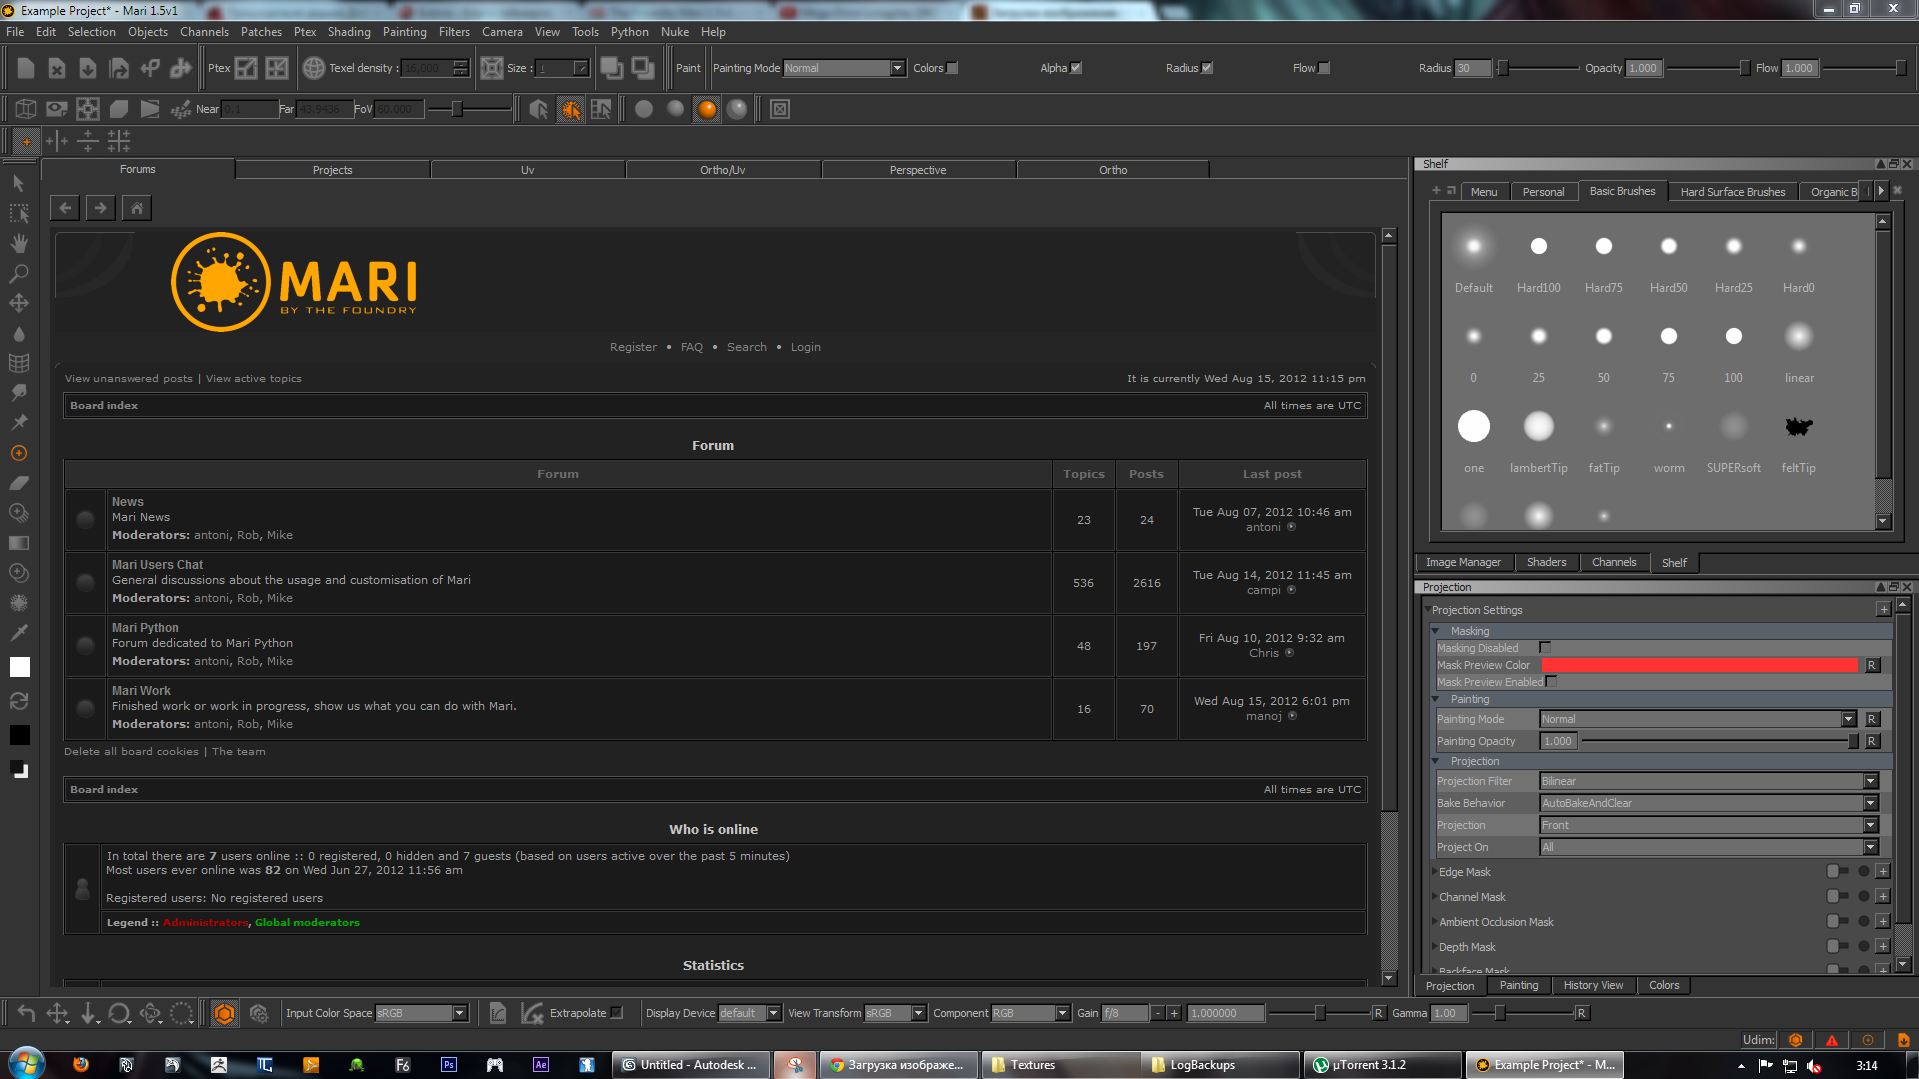The height and width of the screenshot is (1079, 1919).
Task: Select the felTip brush in the shelf
Action: 1798,428
